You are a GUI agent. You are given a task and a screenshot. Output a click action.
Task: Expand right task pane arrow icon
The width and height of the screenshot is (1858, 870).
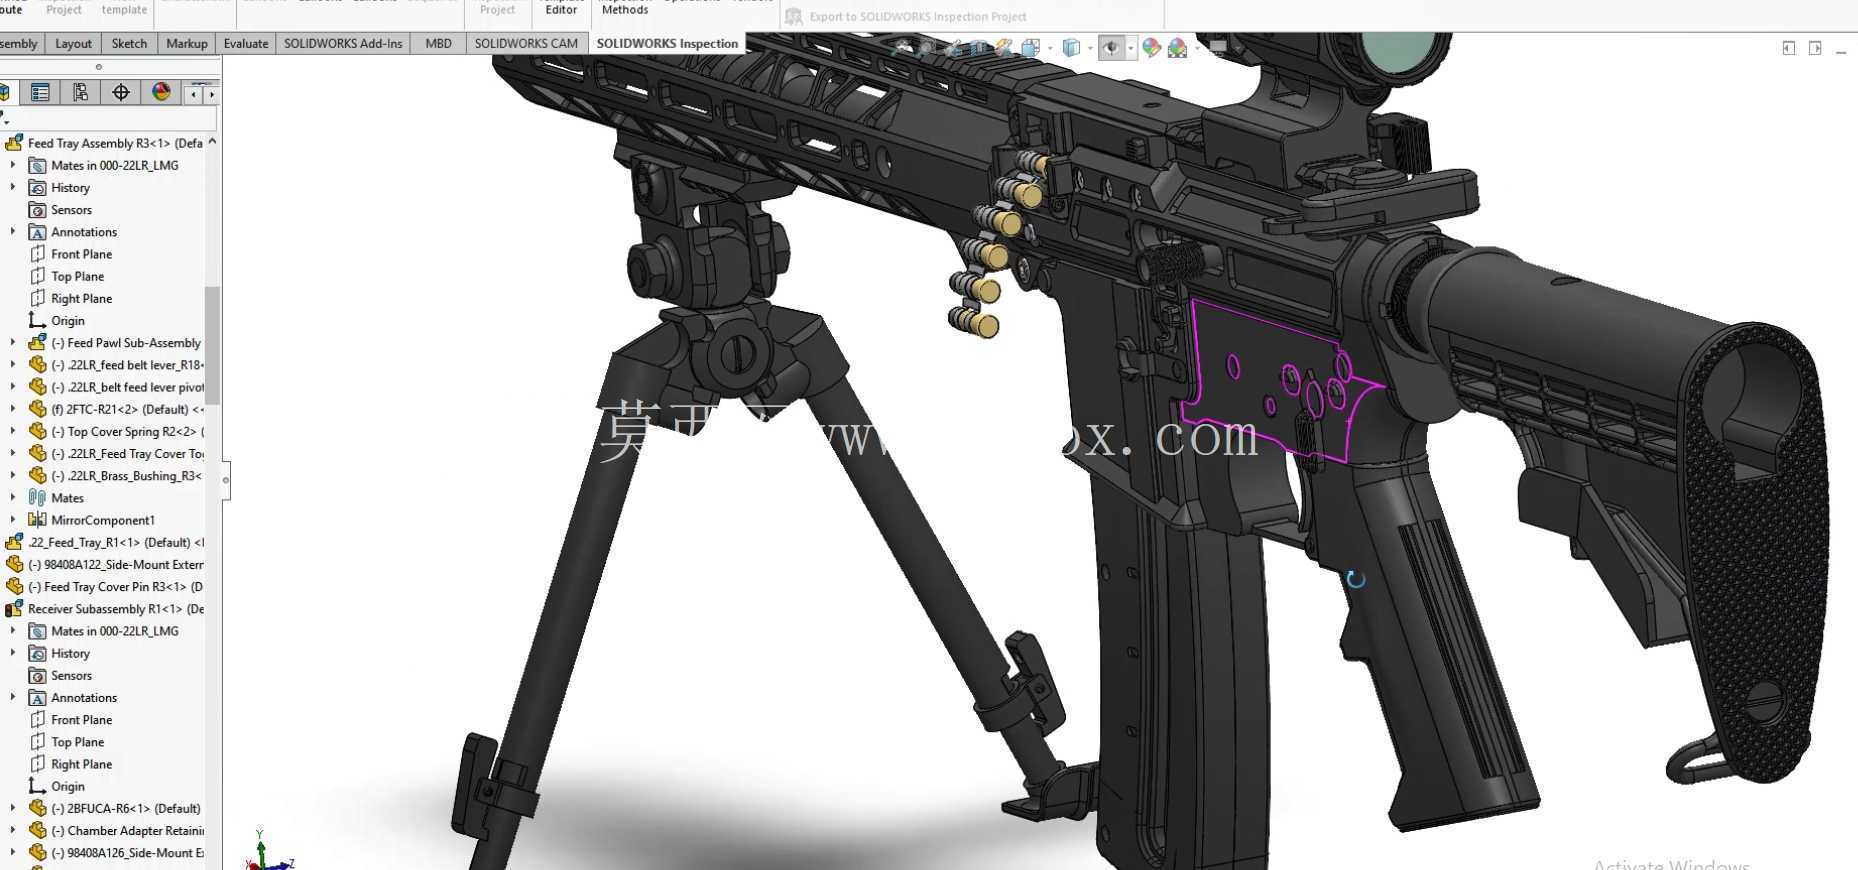click(x=1815, y=48)
